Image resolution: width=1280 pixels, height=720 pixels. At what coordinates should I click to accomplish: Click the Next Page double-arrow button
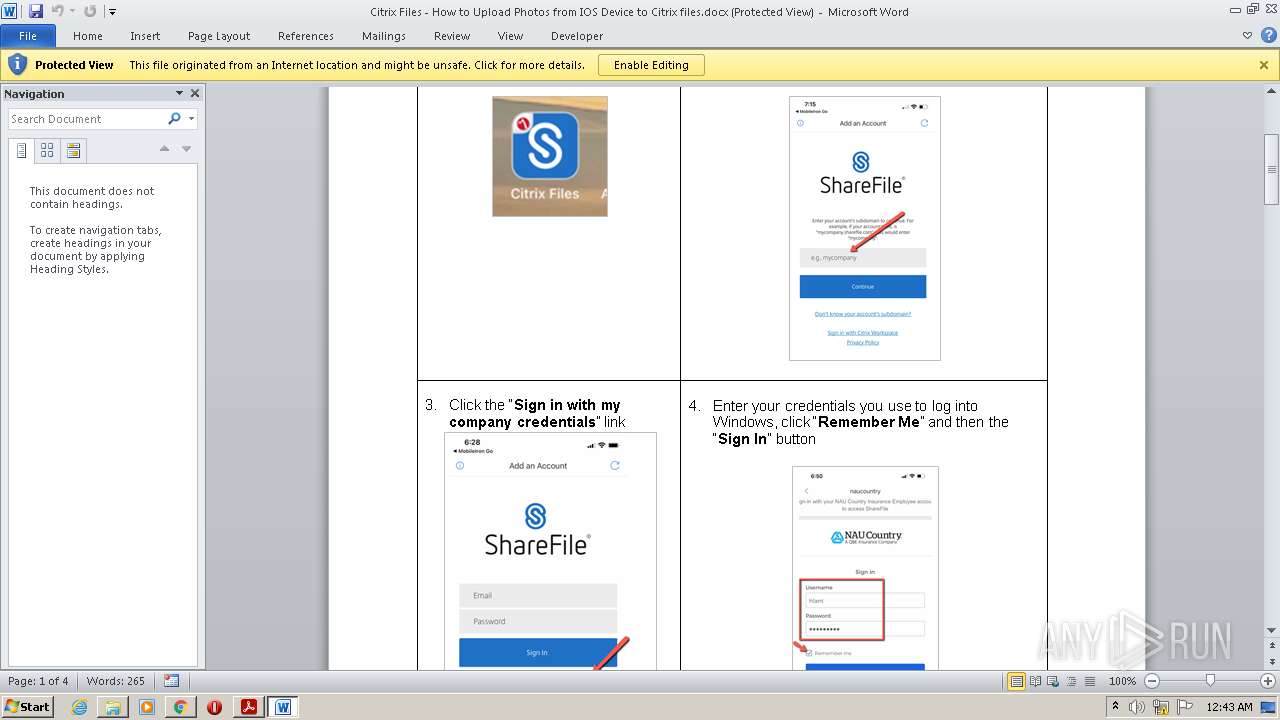pos(1272,663)
